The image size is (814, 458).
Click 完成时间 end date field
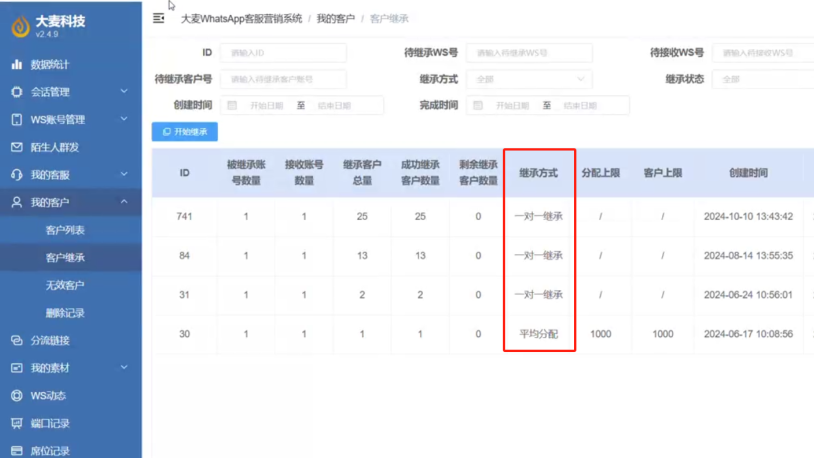pos(581,105)
